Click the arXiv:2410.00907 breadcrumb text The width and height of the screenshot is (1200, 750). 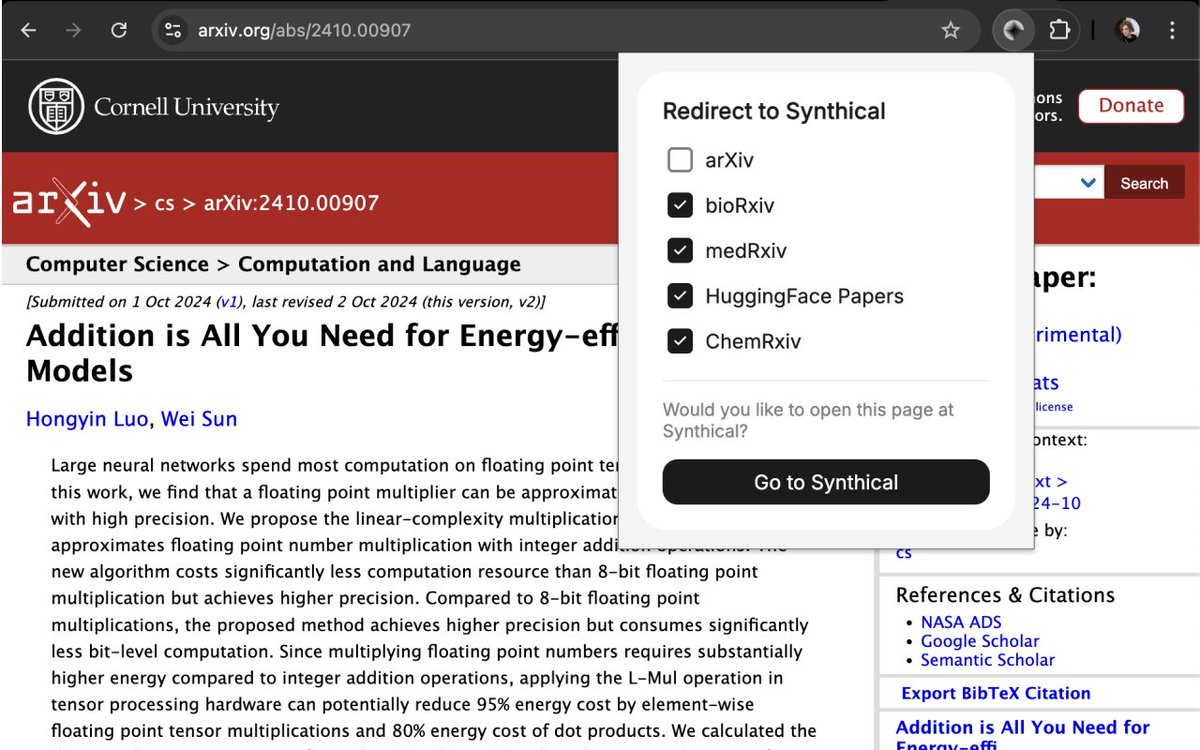(291, 203)
